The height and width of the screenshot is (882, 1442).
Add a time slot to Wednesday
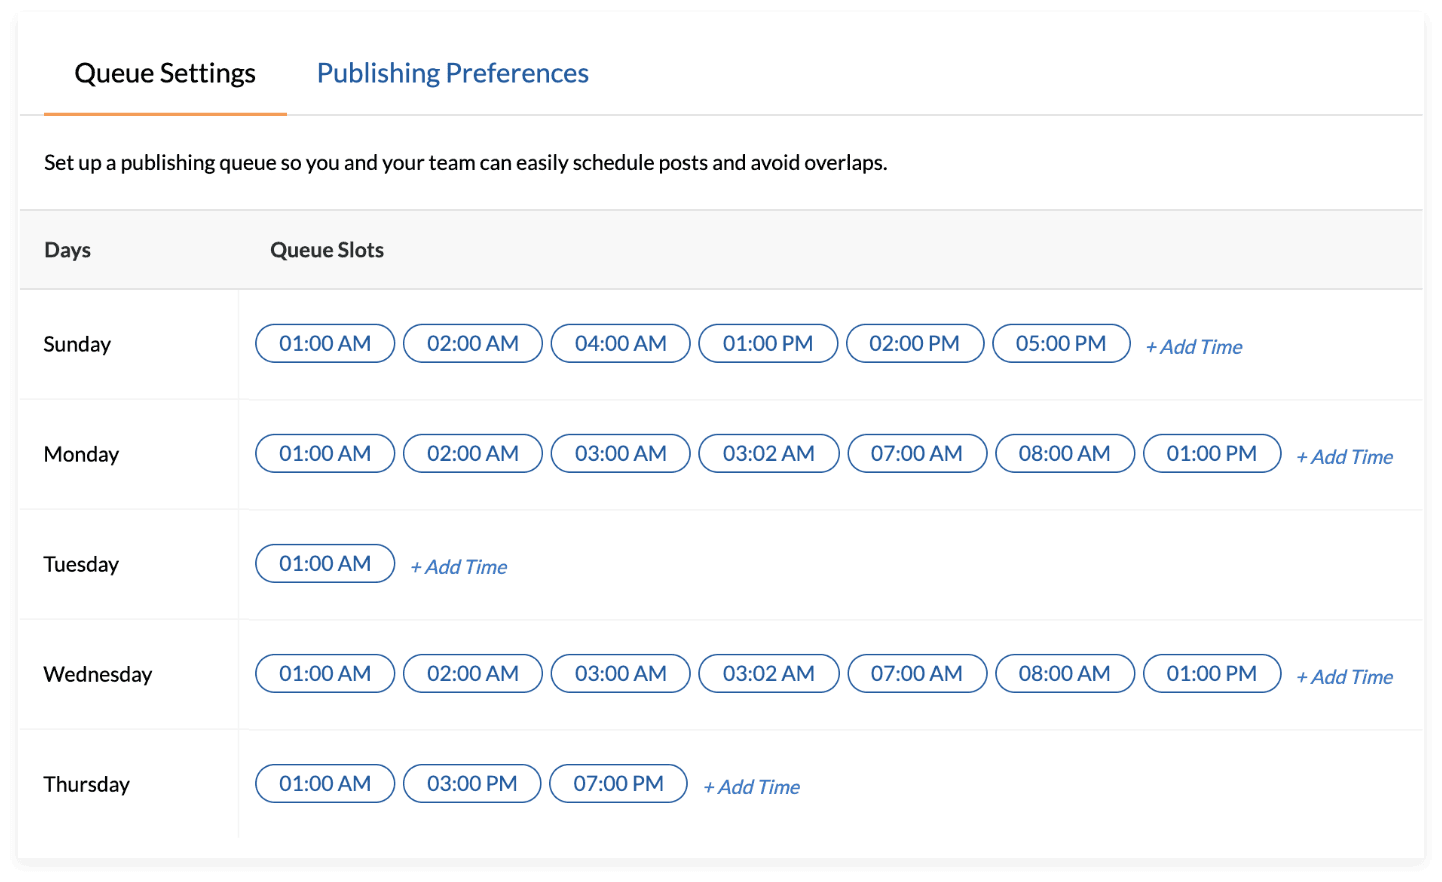(x=1345, y=677)
